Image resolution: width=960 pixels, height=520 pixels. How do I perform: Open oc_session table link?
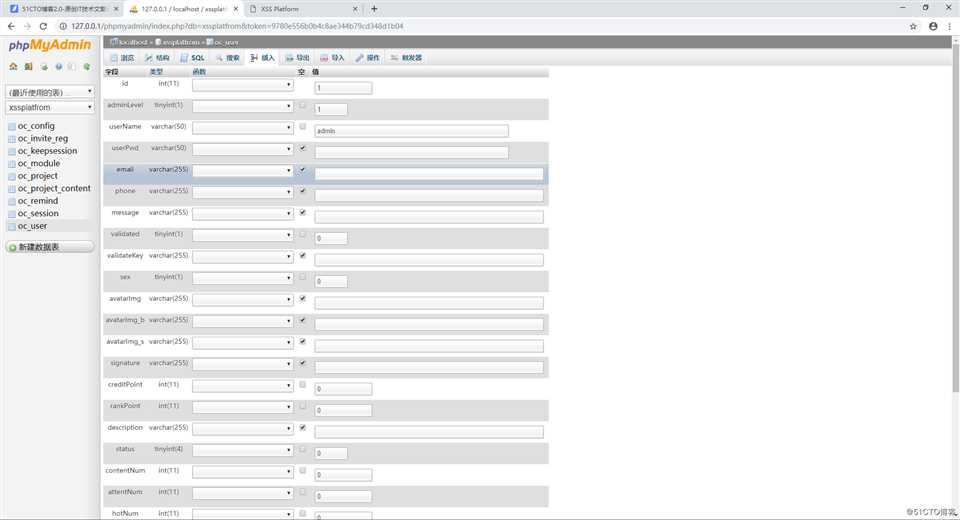tap(38, 214)
